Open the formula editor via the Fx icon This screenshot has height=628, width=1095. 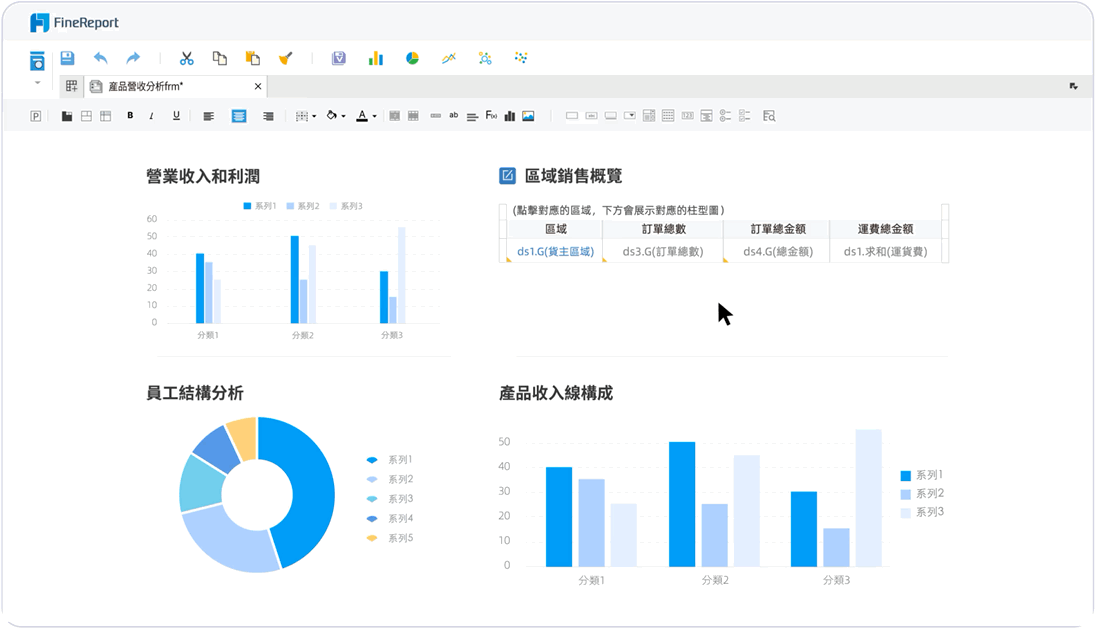(x=489, y=115)
